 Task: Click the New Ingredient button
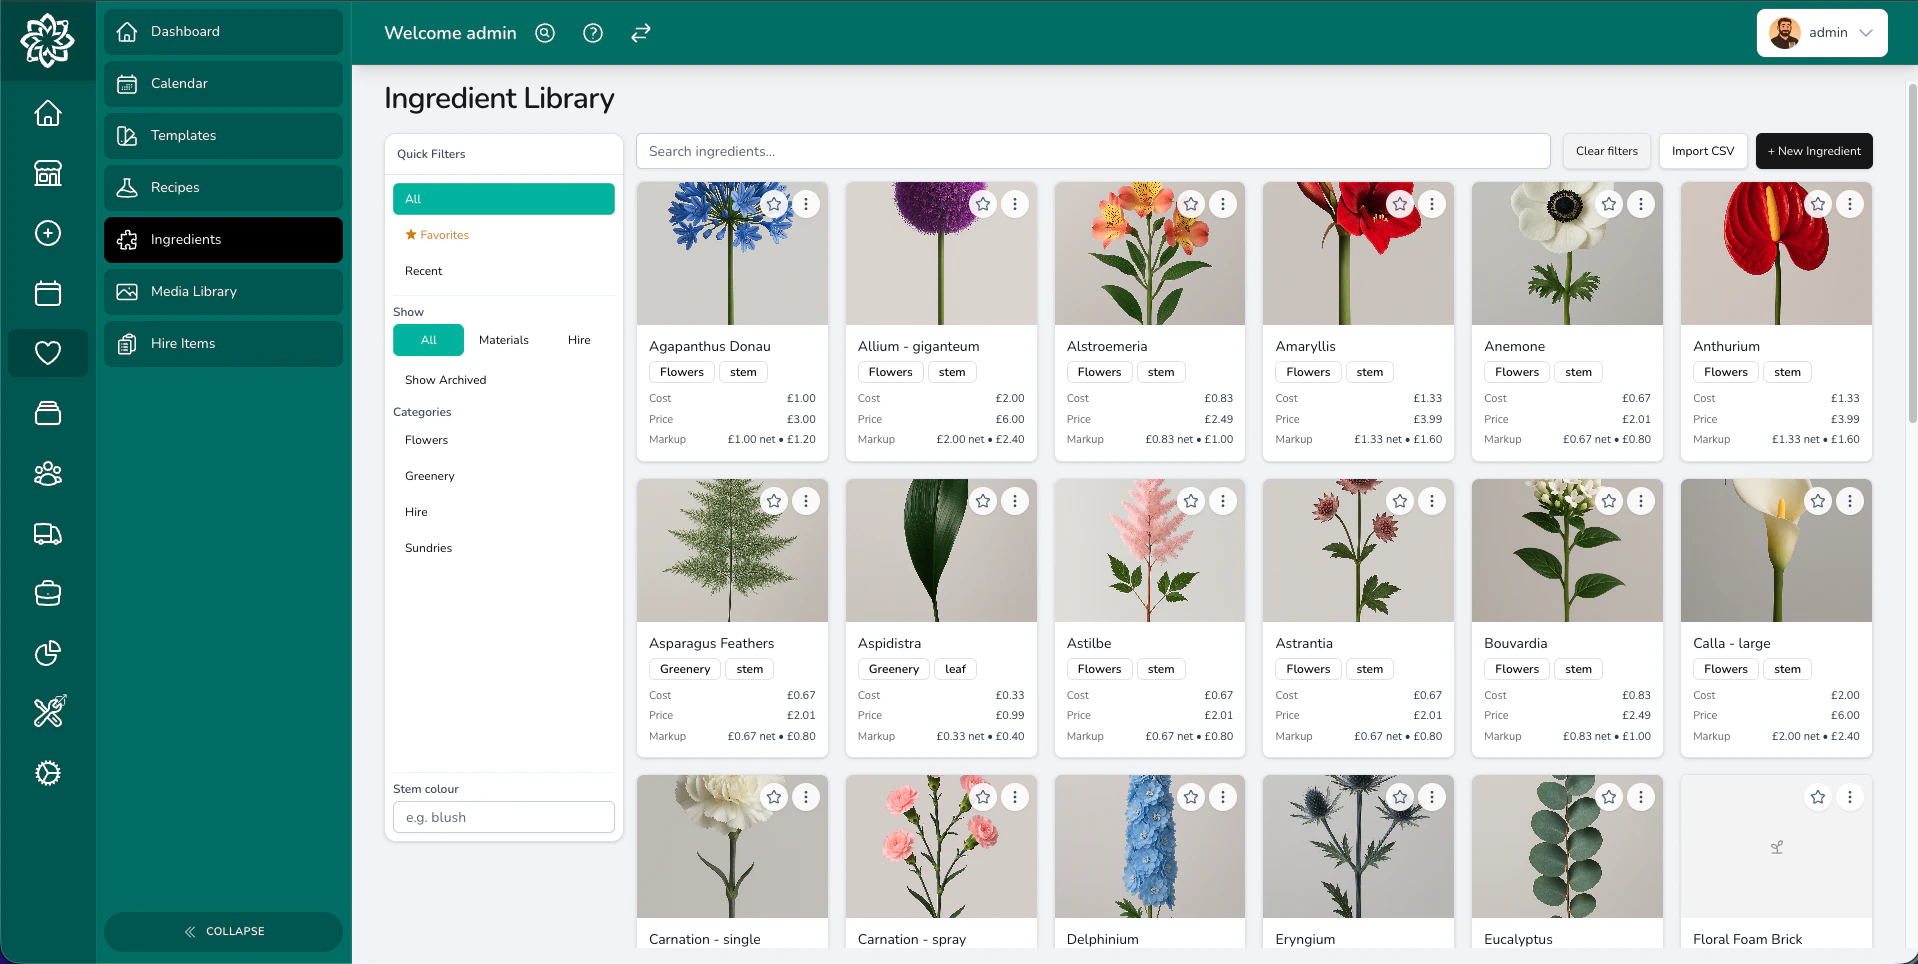click(1813, 151)
